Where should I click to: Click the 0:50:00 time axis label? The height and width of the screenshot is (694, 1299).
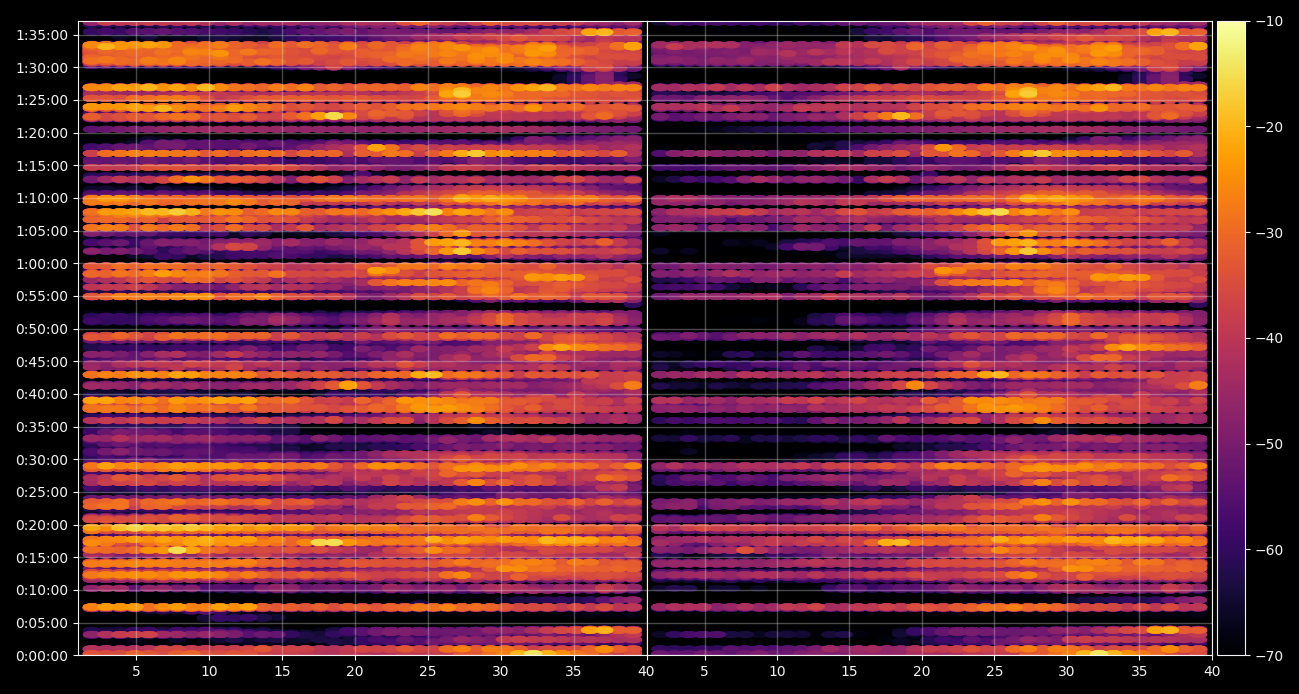[42, 329]
